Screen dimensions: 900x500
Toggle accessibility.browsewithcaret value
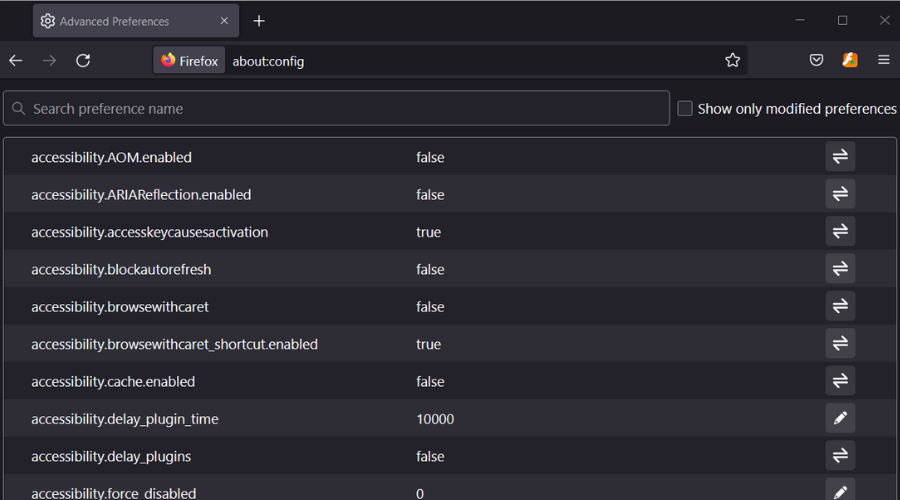840,307
